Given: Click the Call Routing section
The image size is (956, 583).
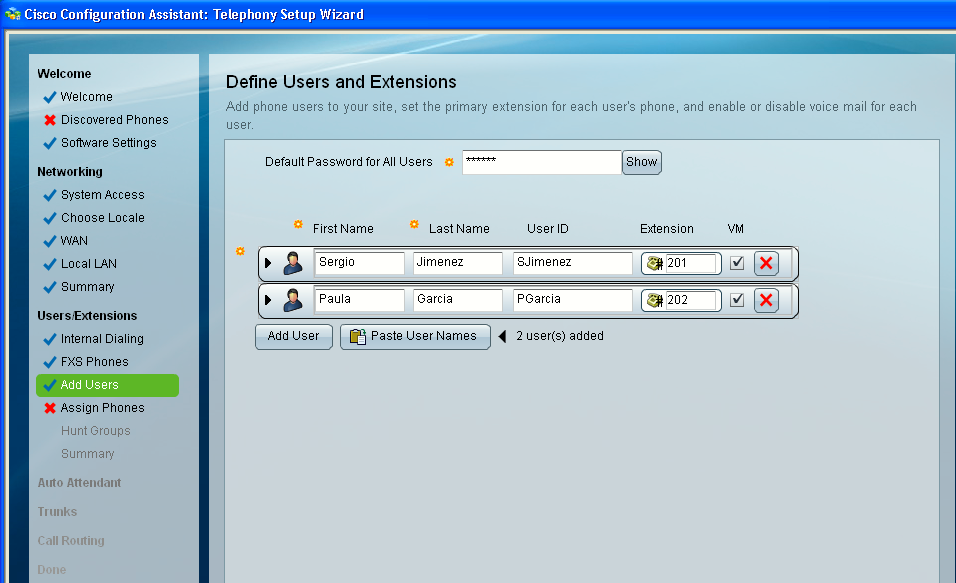Looking at the screenshot, I should click(x=71, y=541).
